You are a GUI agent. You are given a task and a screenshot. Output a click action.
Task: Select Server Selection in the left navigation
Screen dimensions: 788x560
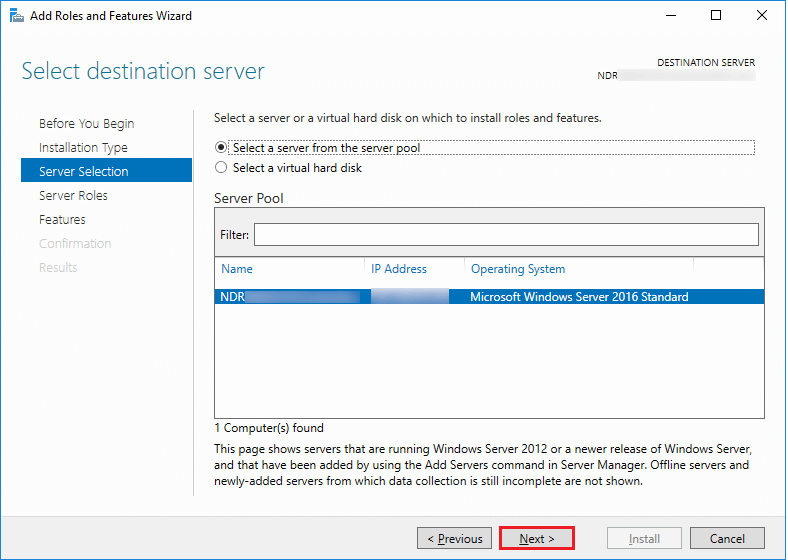pyautogui.click(x=84, y=172)
